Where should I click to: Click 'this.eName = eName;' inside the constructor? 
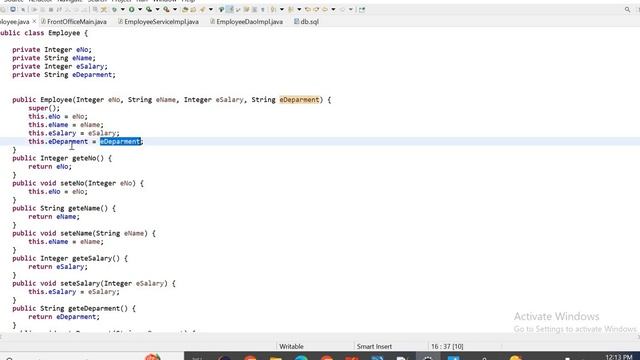(x=66, y=125)
